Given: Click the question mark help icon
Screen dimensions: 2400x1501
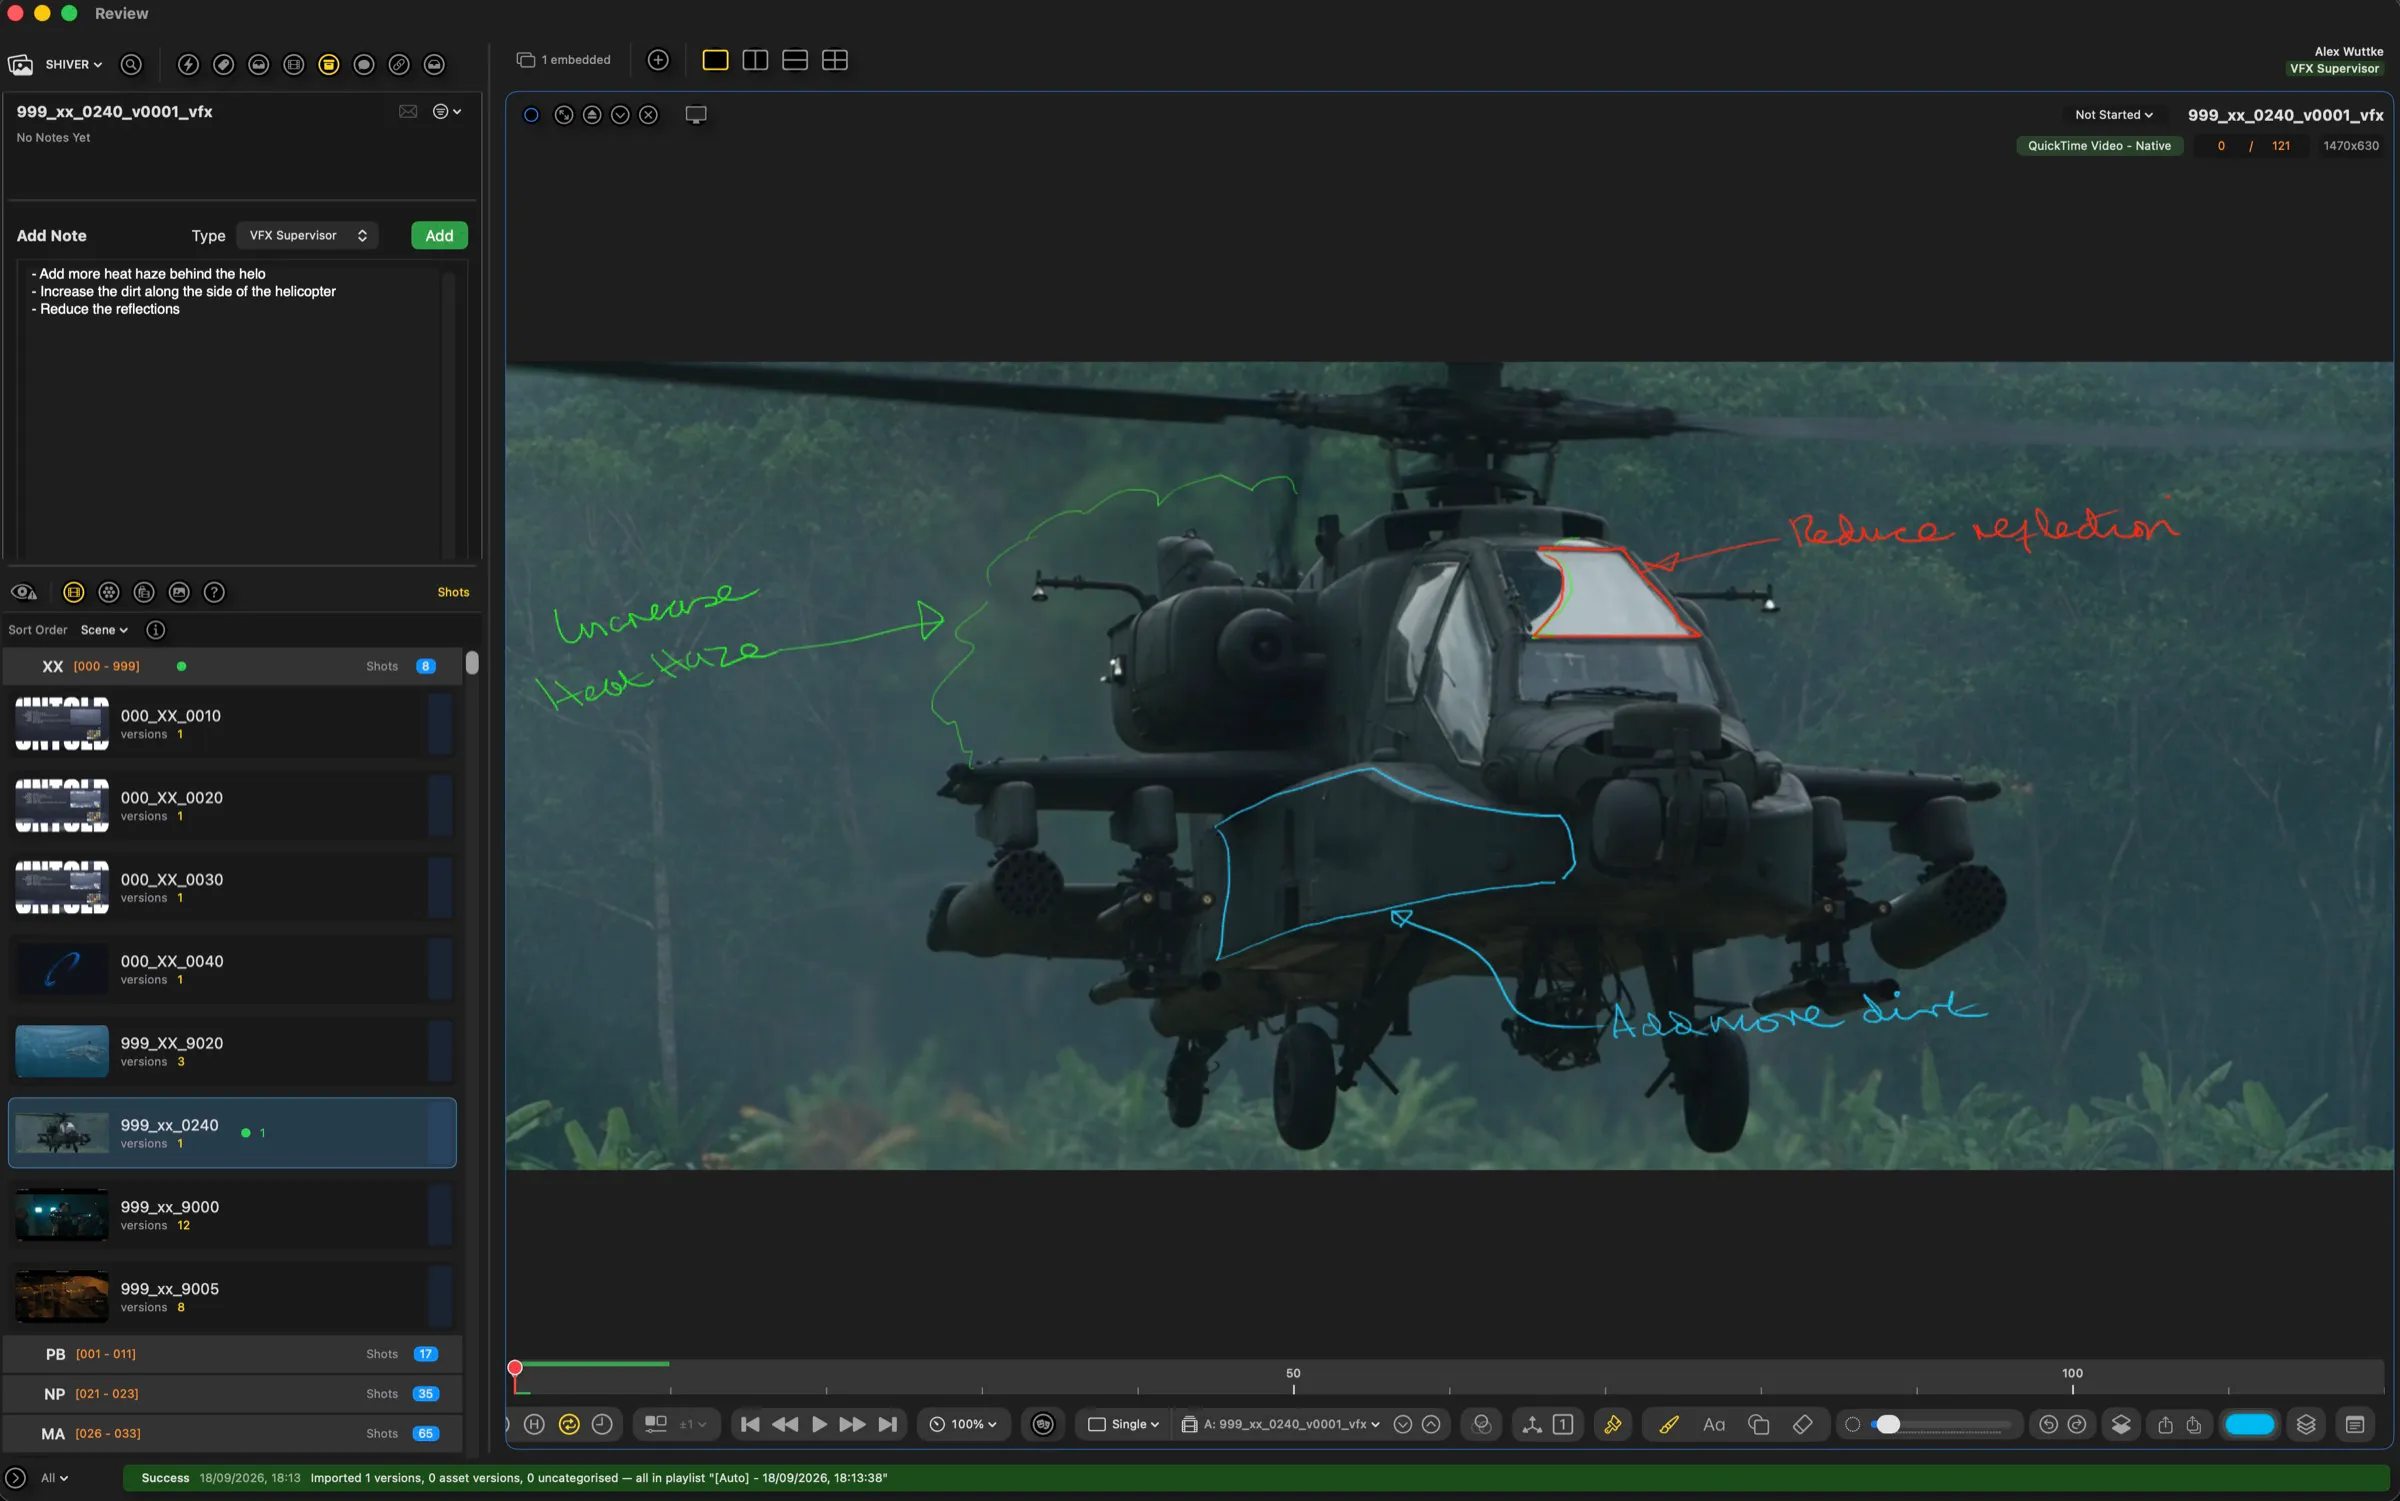Looking at the screenshot, I should tap(214, 592).
